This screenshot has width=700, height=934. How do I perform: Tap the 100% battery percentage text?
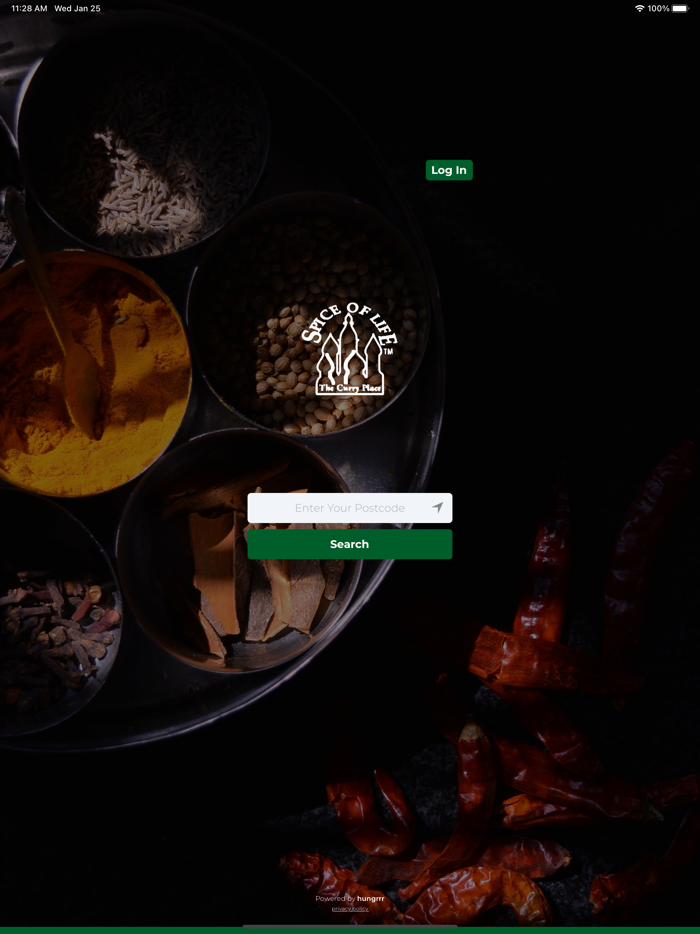click(x=658, y=8)
